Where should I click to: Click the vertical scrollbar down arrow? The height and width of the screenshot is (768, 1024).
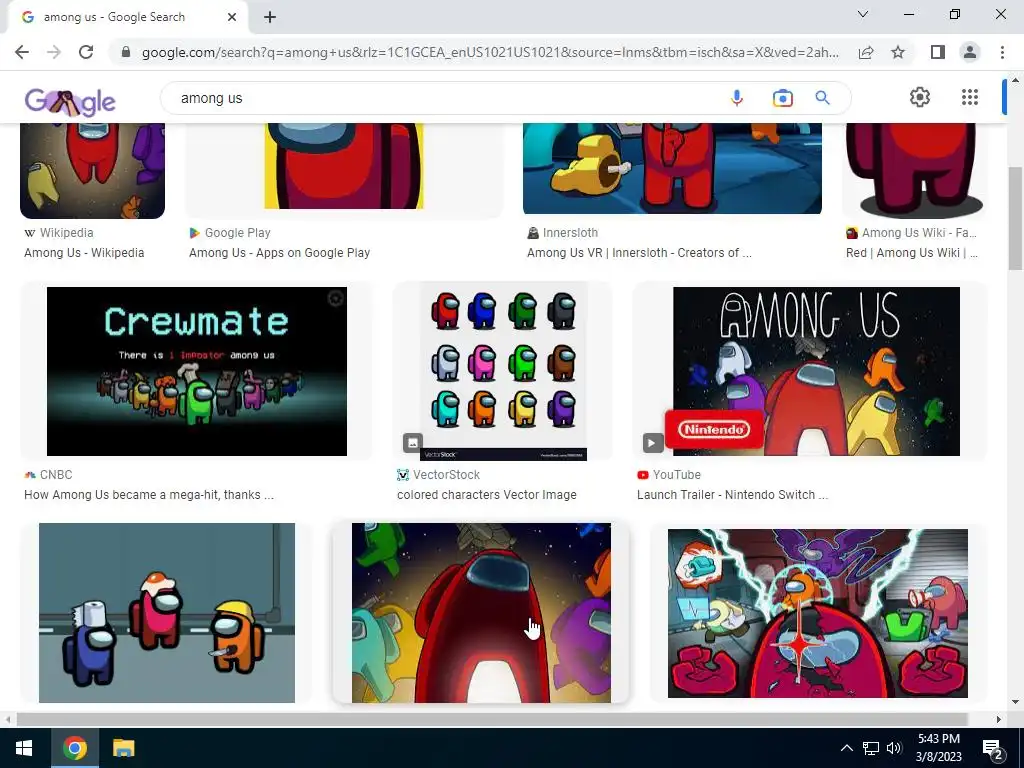coord(1015,702)
